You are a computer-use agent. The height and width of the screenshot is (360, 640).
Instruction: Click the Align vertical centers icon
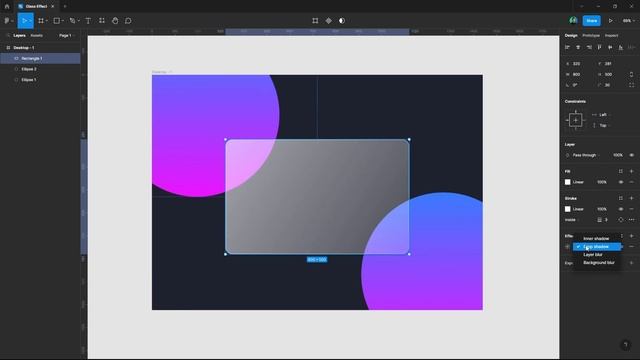610,47
